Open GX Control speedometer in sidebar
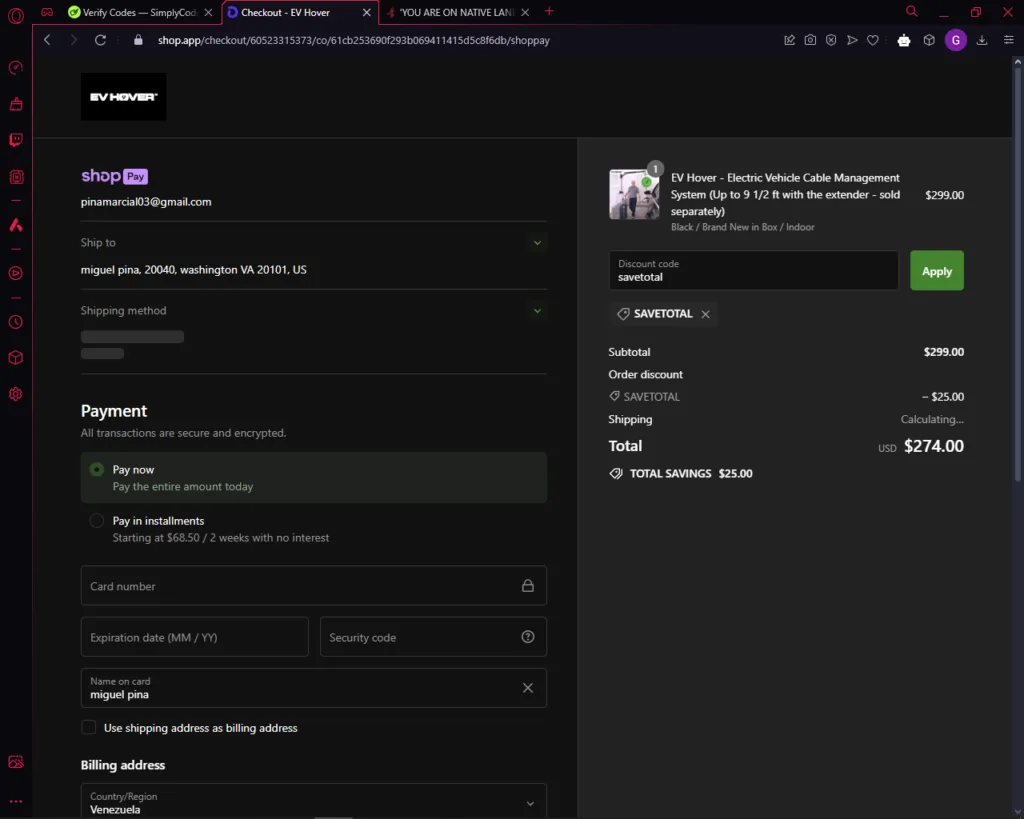The width and height of the screenshot is (1024, 819). [x=16, y=68]
